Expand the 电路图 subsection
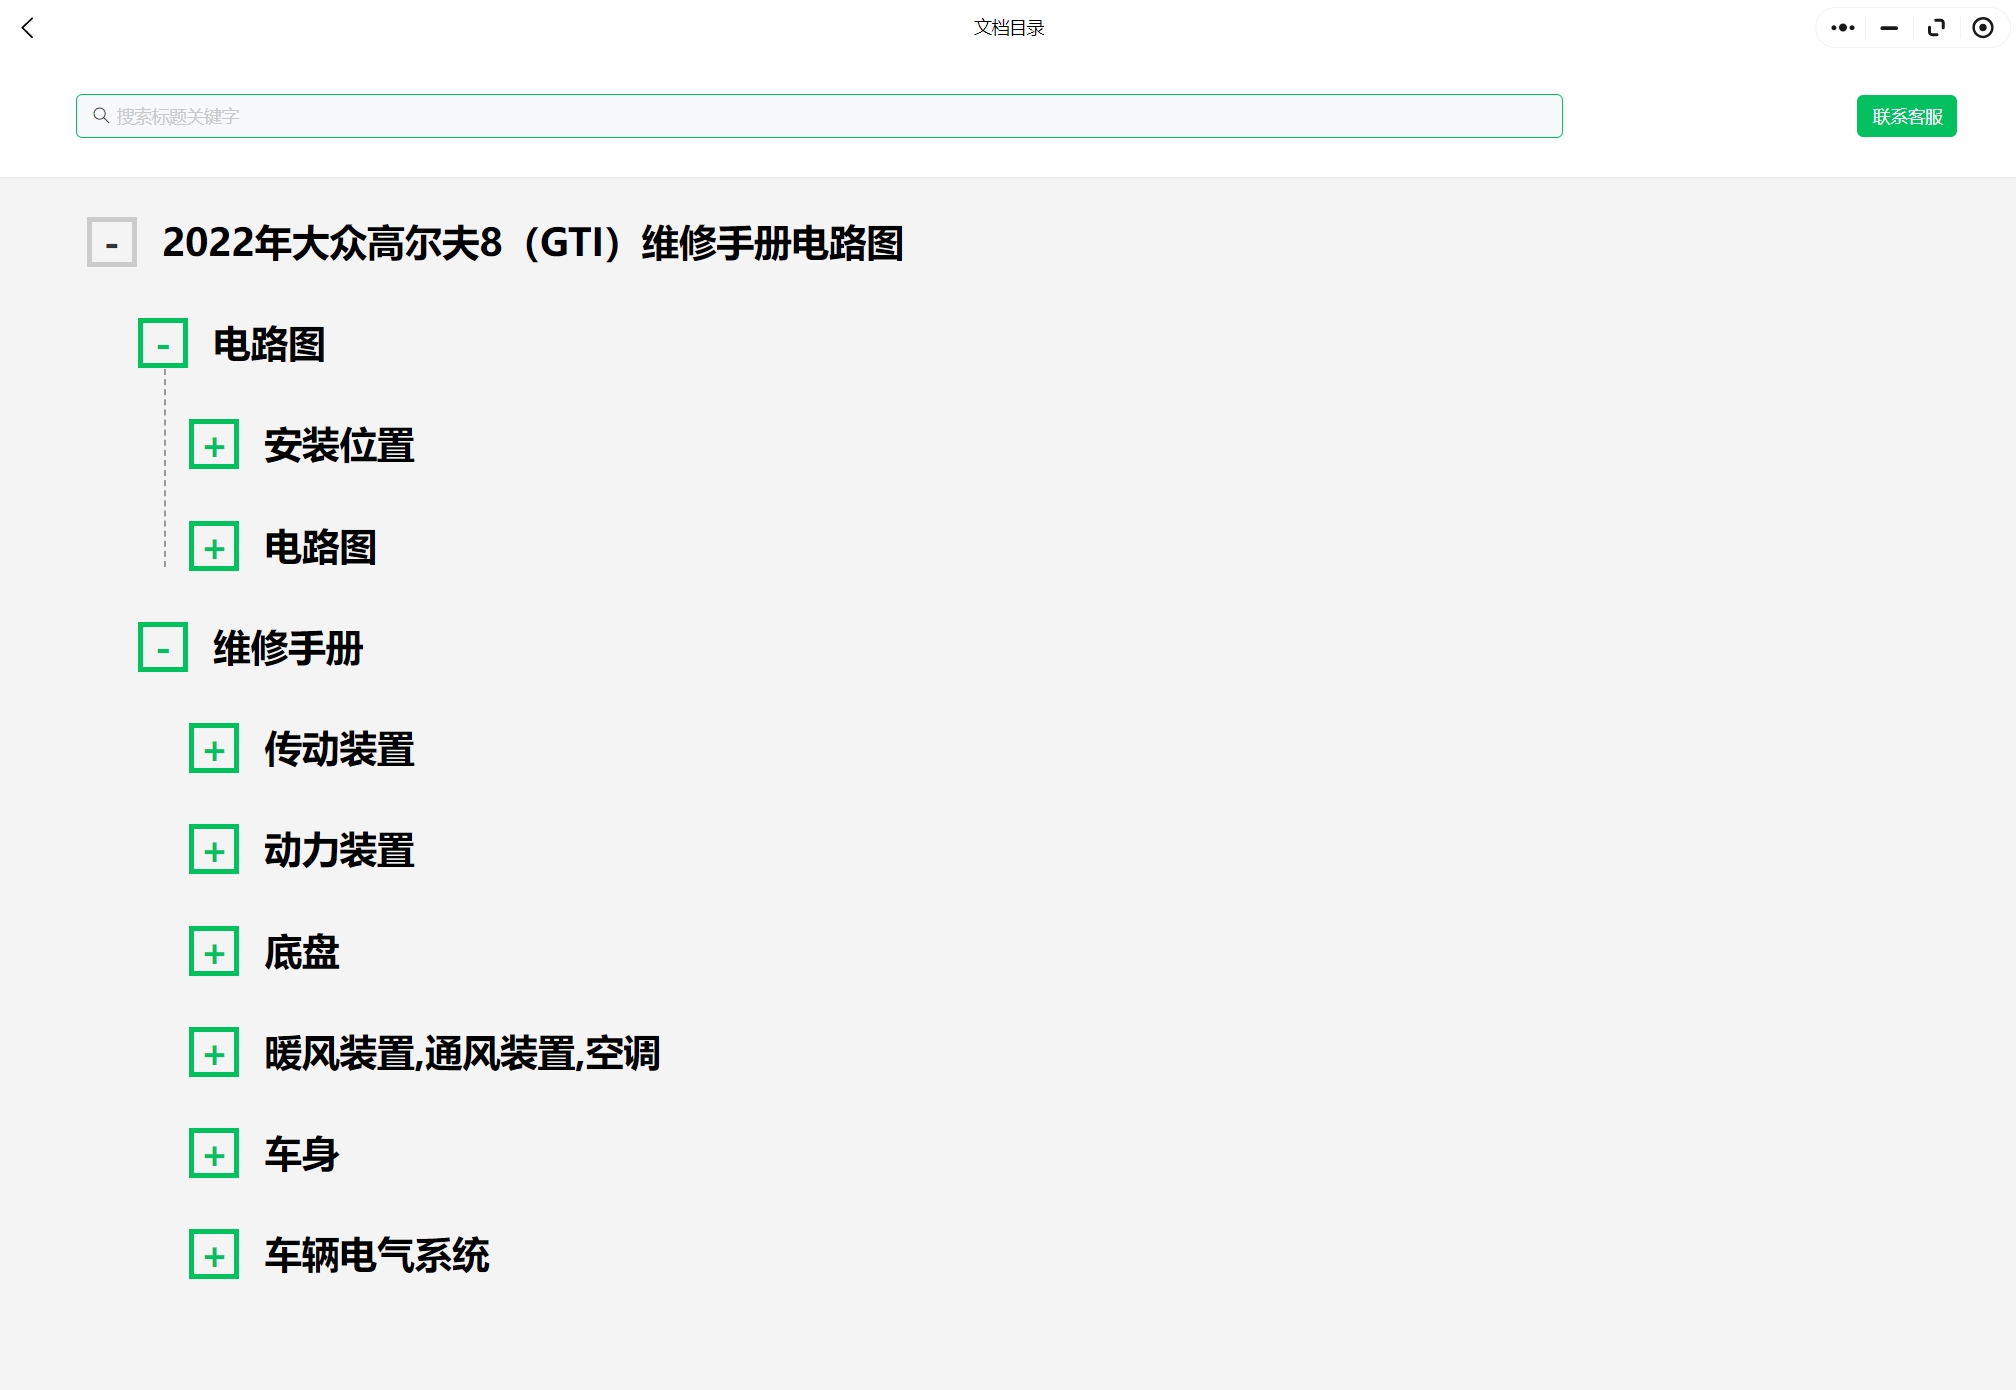The image size is (2016, 1390). (214, 547)
